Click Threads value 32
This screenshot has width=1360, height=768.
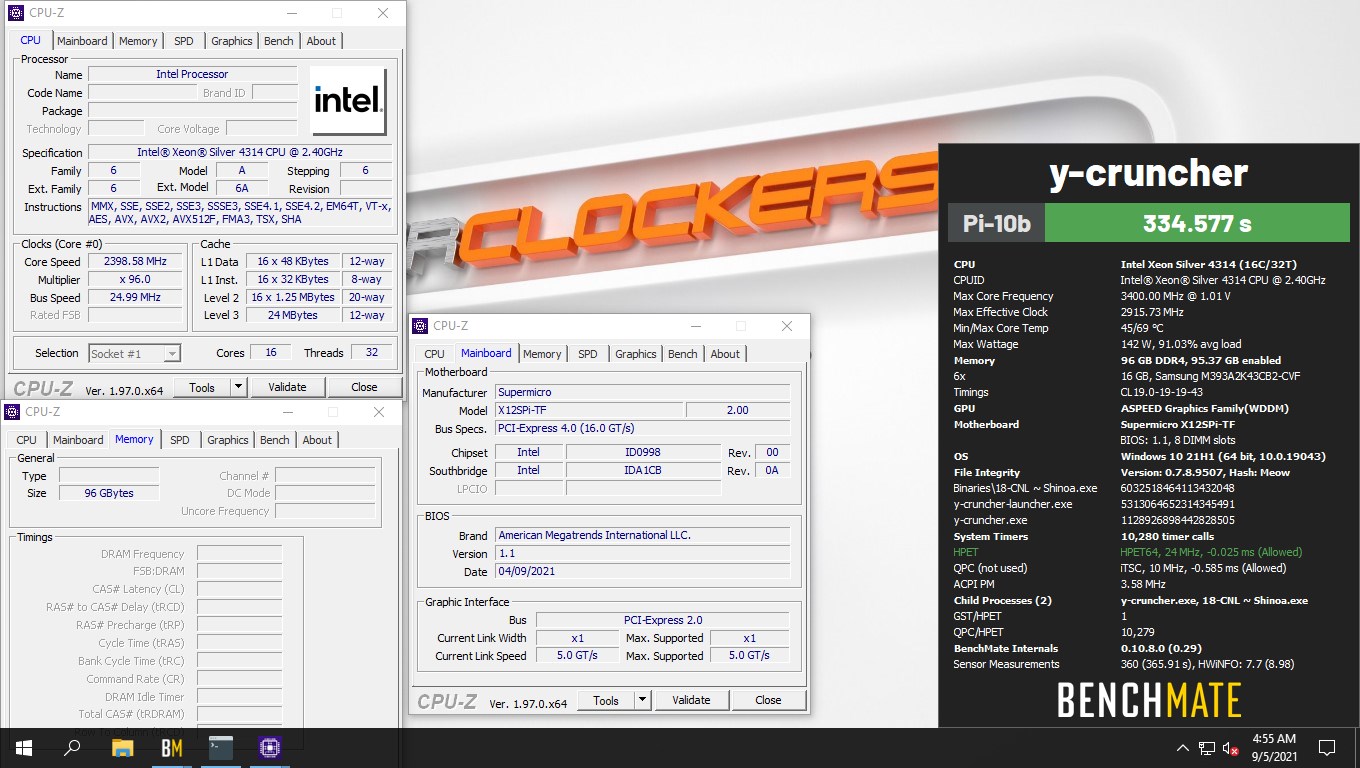371,352
